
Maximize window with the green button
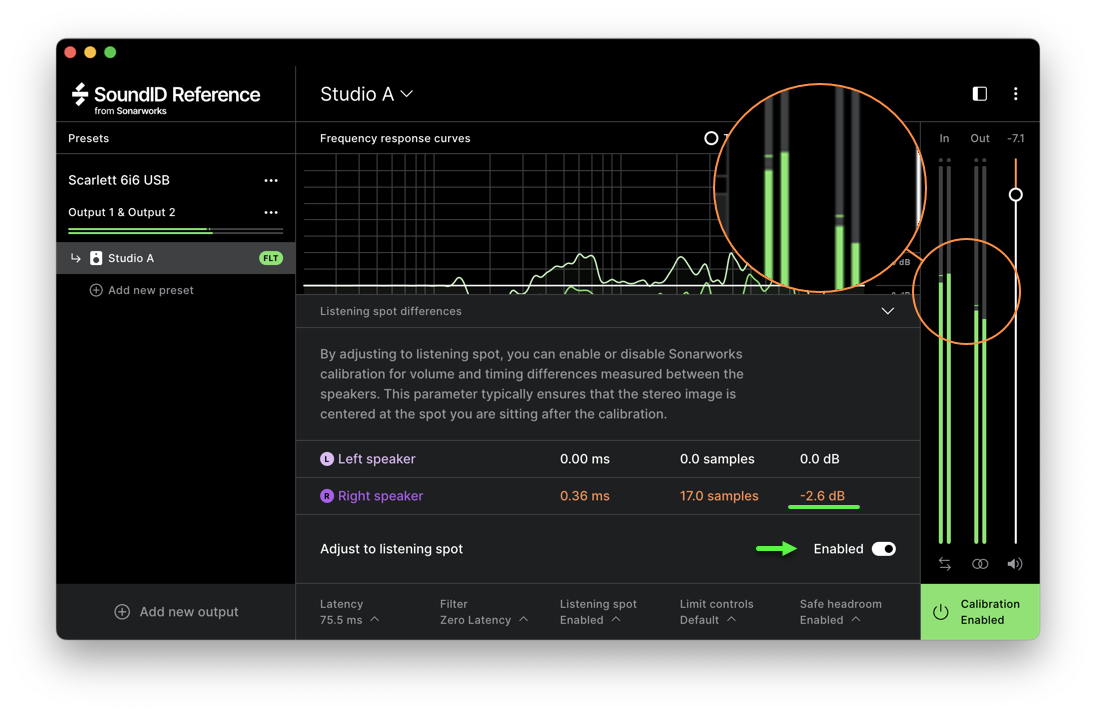coord(110,52)
